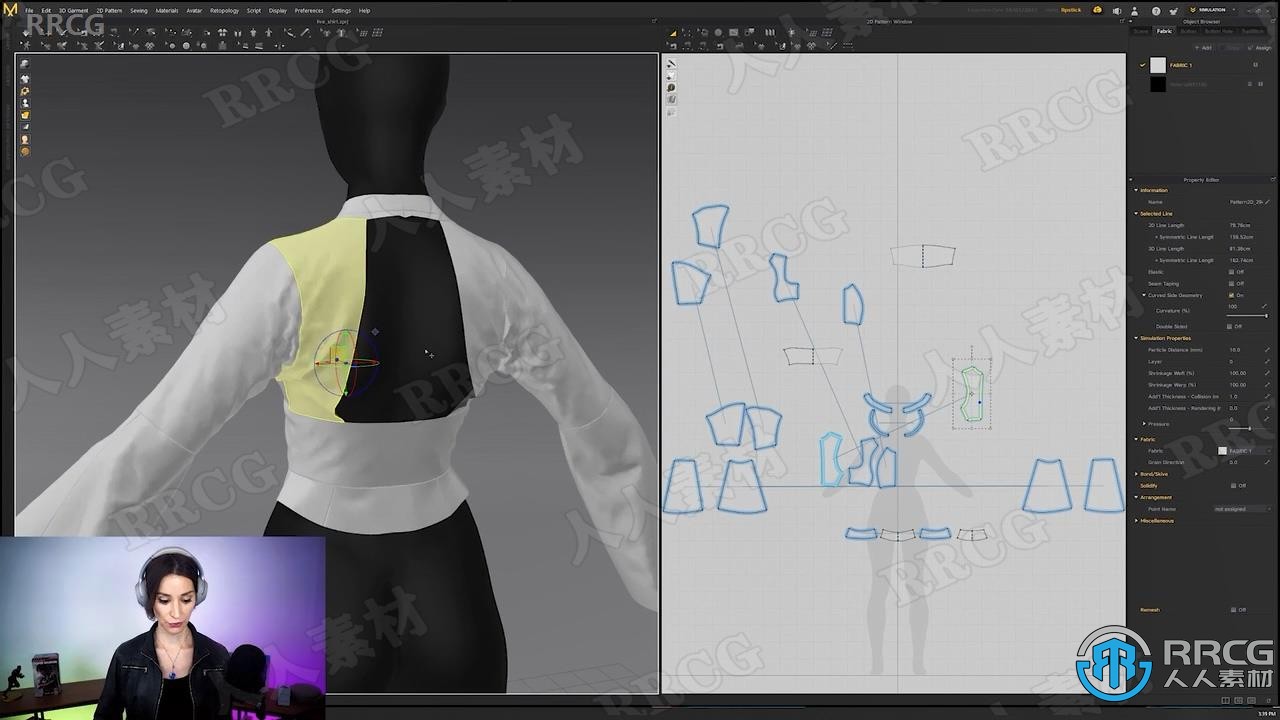Click the orange sphere icon in 3D viewport
Image resolution: width=1280 pixels, height=720 pixels.
(25, 151)
